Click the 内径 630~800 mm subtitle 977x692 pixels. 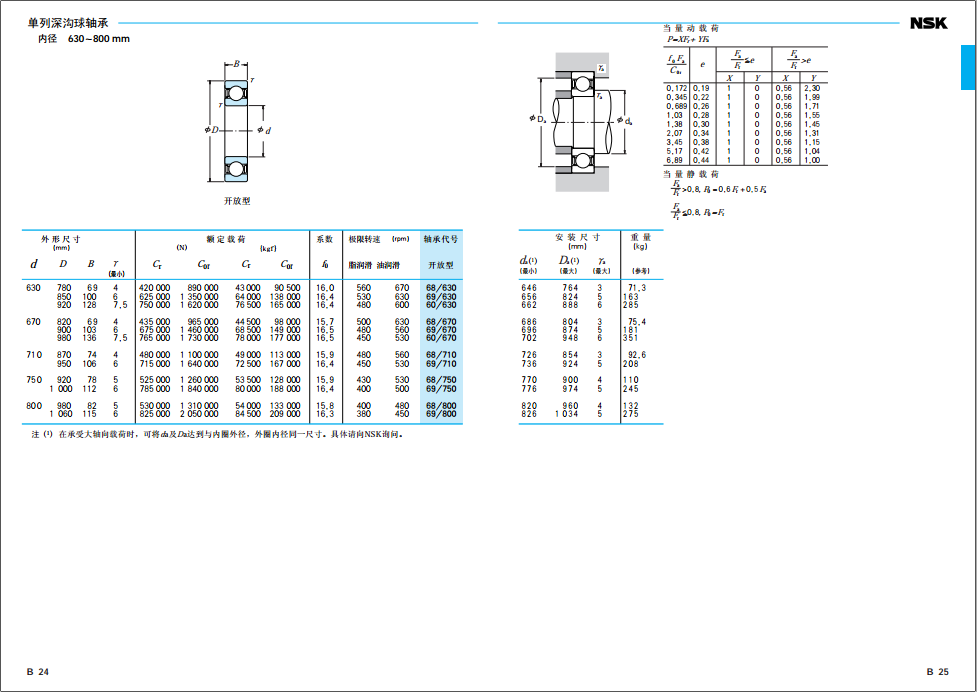(84, 39)
